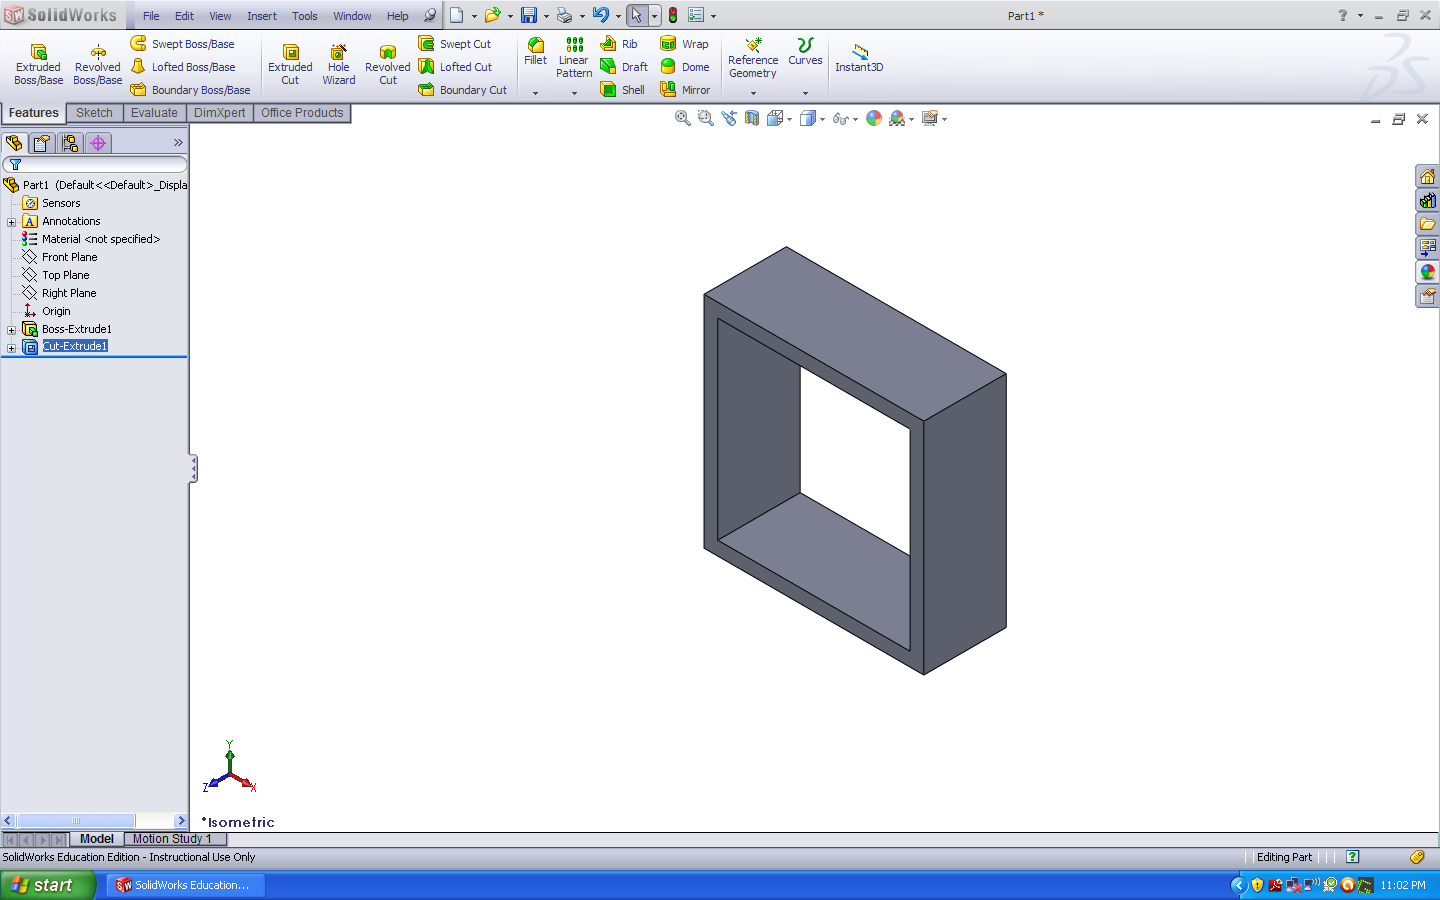
Task: Click the Revolved Boss/Base tool
Action: tap(97, 63)
